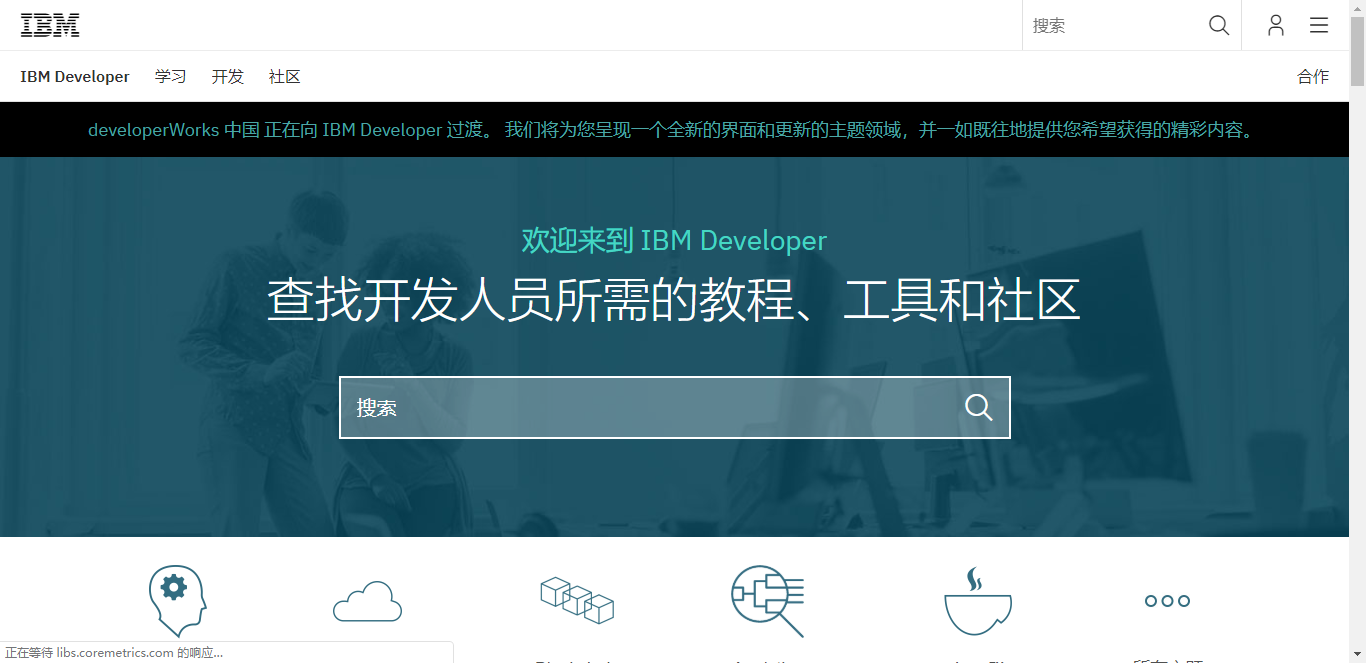Open the 社区 menu
Image resolution: width=1366 pixels, height=663 pixels.
(285, 77)
